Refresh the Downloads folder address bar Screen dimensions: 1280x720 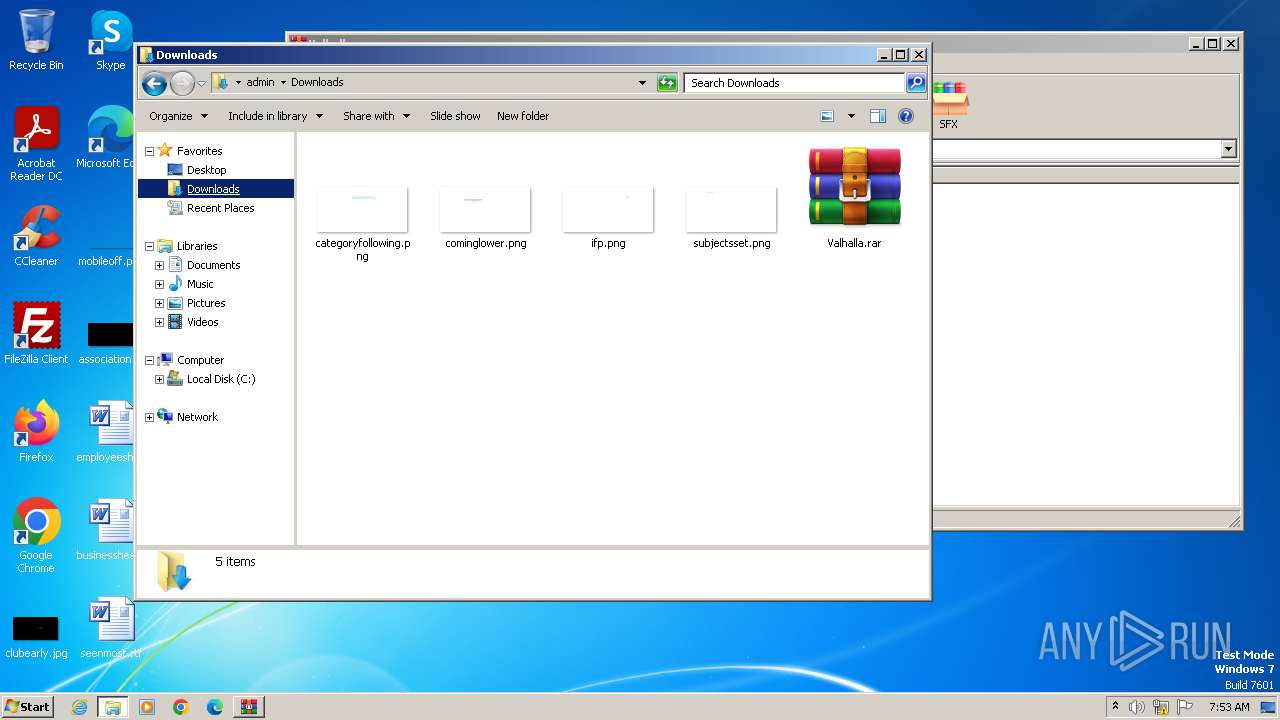[x=667, y=83]
